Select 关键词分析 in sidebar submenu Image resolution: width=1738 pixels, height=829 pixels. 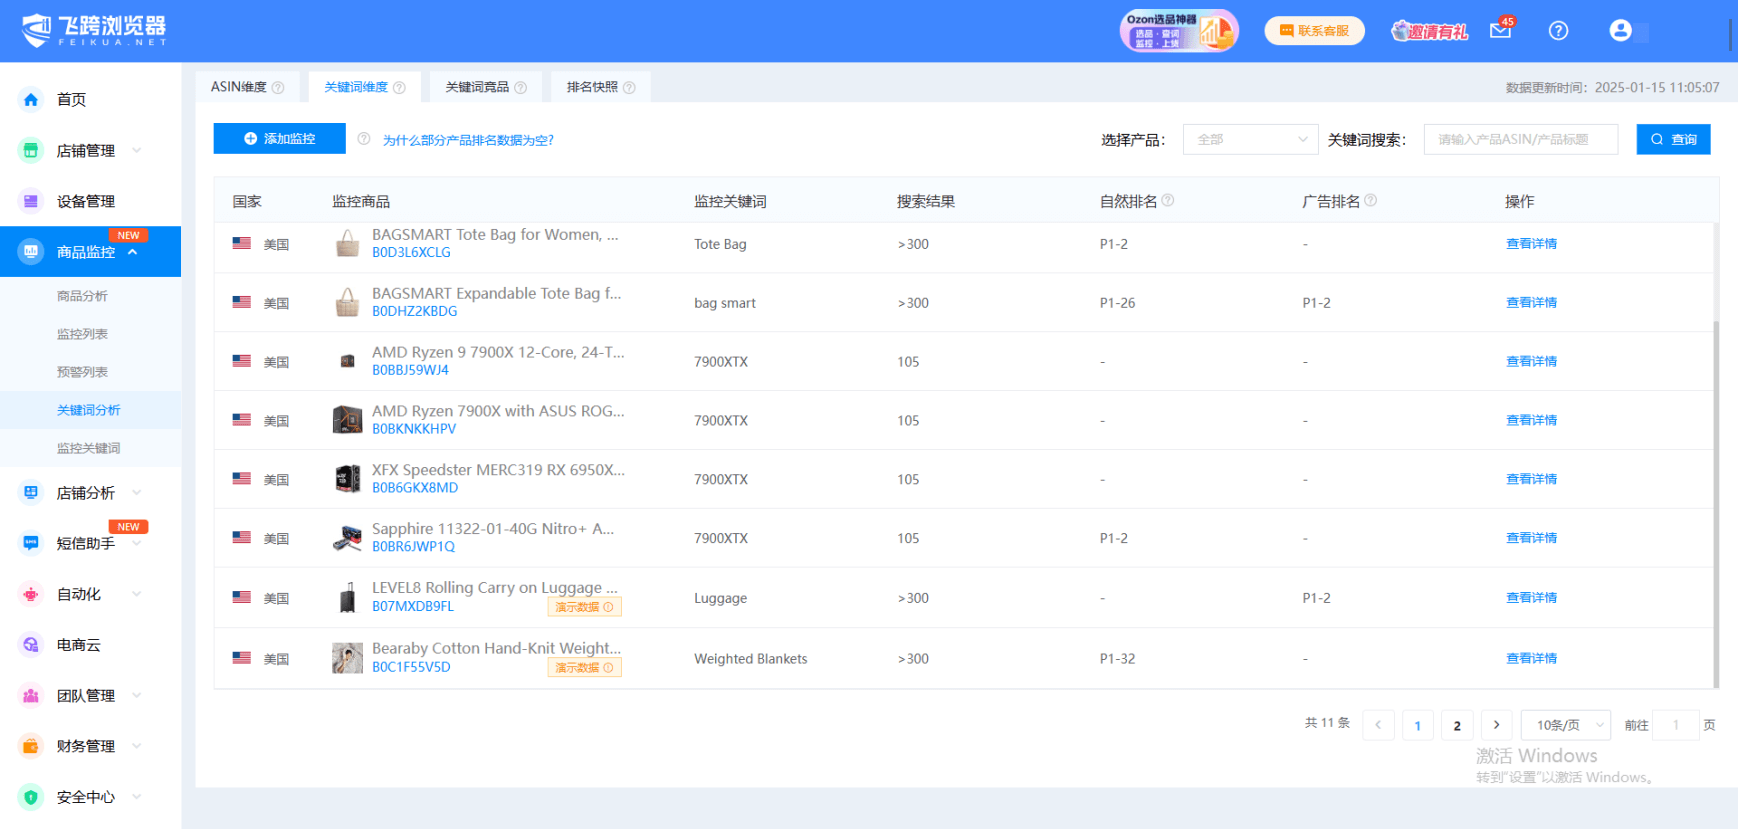pyautogui.click(x=88, y=410)
